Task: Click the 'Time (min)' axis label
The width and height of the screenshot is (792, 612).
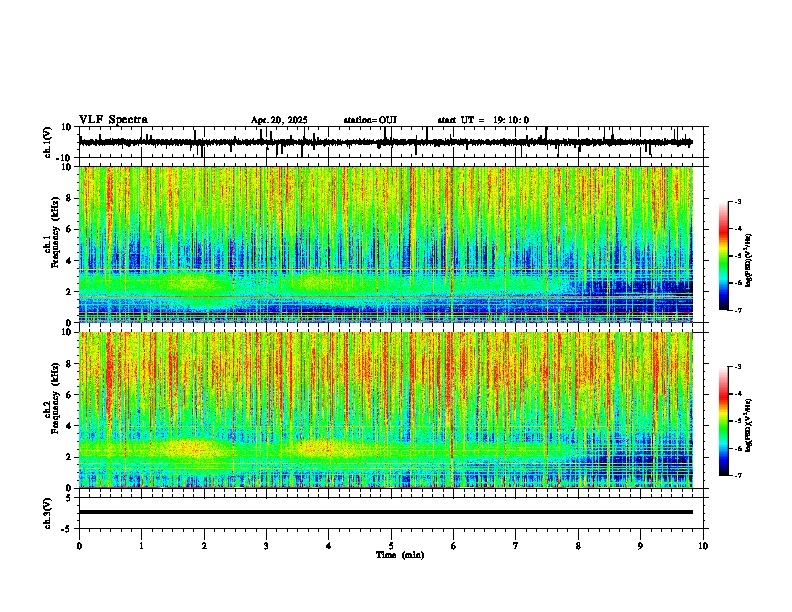Action: (400, 555)
